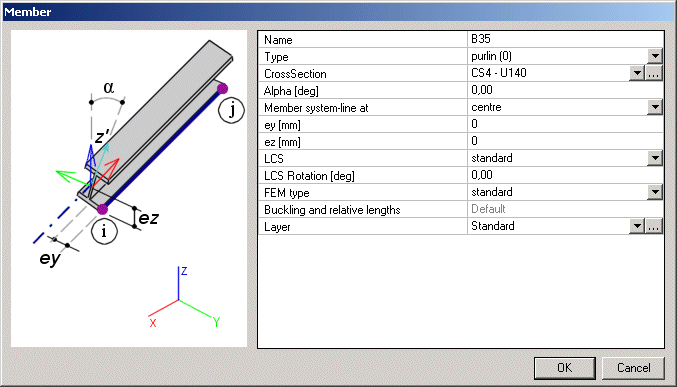Click the XYZ axis indicator in preview
This screenshot has height=387, width=677.
coord(184,298)
